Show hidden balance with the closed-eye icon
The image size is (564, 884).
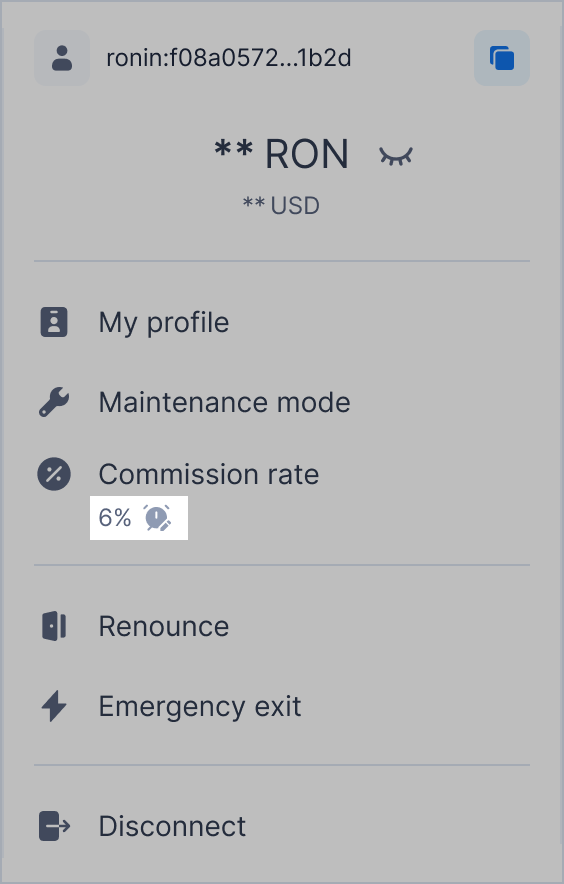coord(396,156)
